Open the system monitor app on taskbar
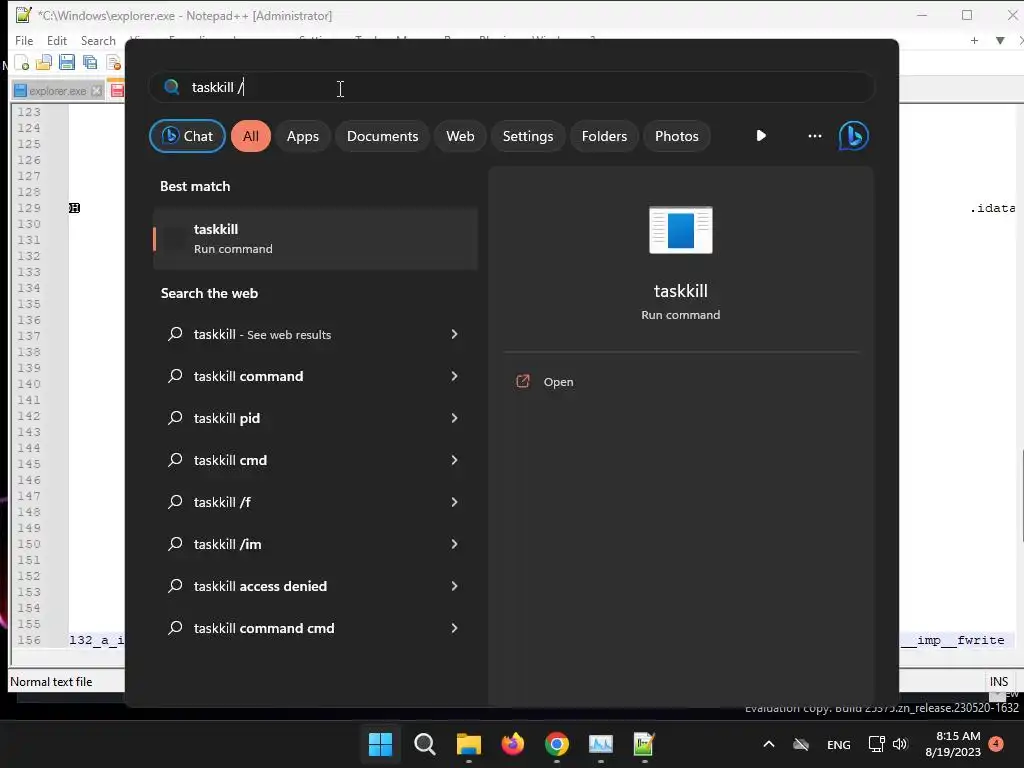This screenshot has width=1024, height=768. click(x=601, y=744)
